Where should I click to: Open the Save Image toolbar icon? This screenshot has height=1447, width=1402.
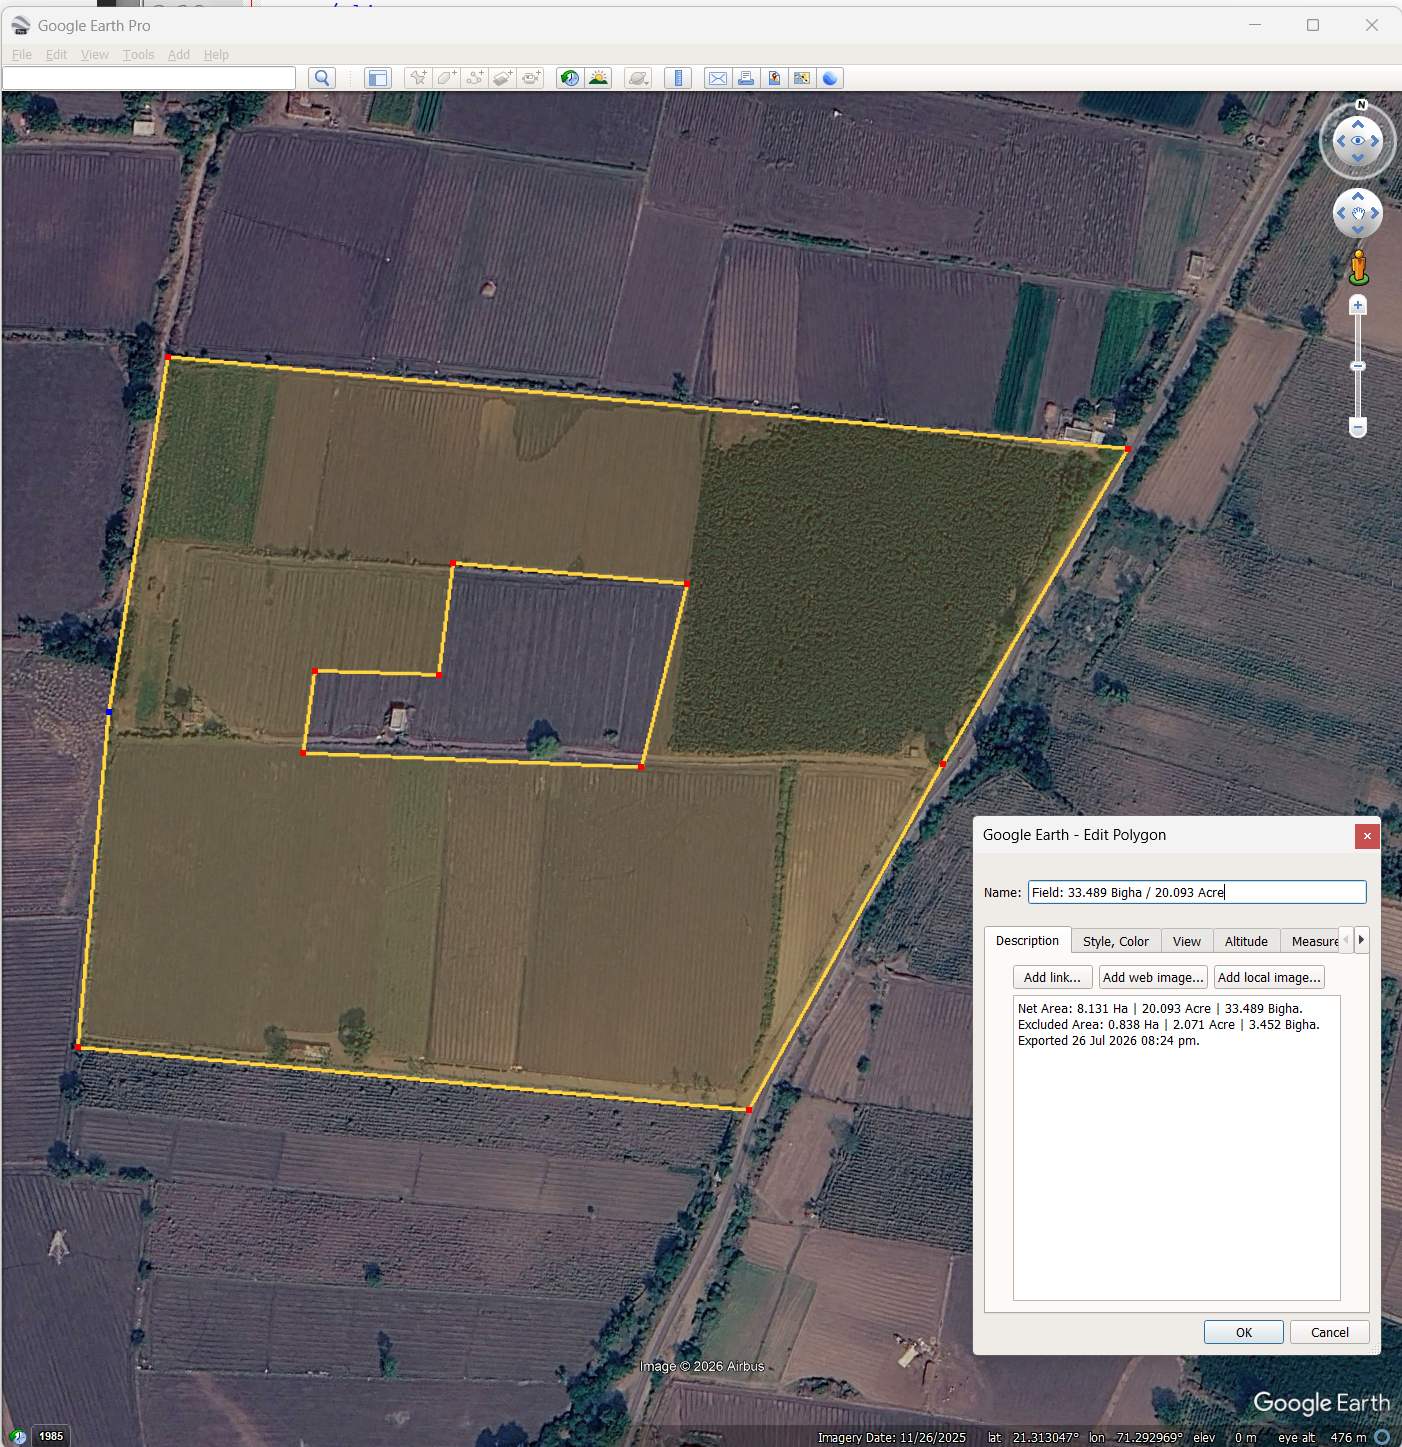[802, 78]
